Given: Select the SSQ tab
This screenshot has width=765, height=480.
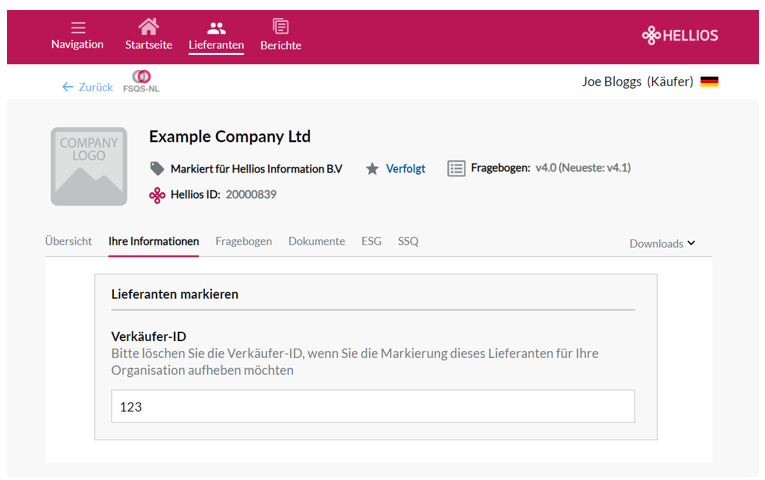Looking at the screenshot, I should click(408, 241).
